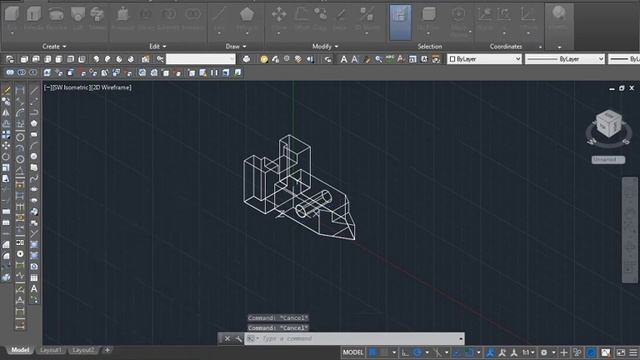The height and width of the screenshot is (360, 640).
Task: Select the Box solid tool in ribbon
Action: click(x=12, y=19)
